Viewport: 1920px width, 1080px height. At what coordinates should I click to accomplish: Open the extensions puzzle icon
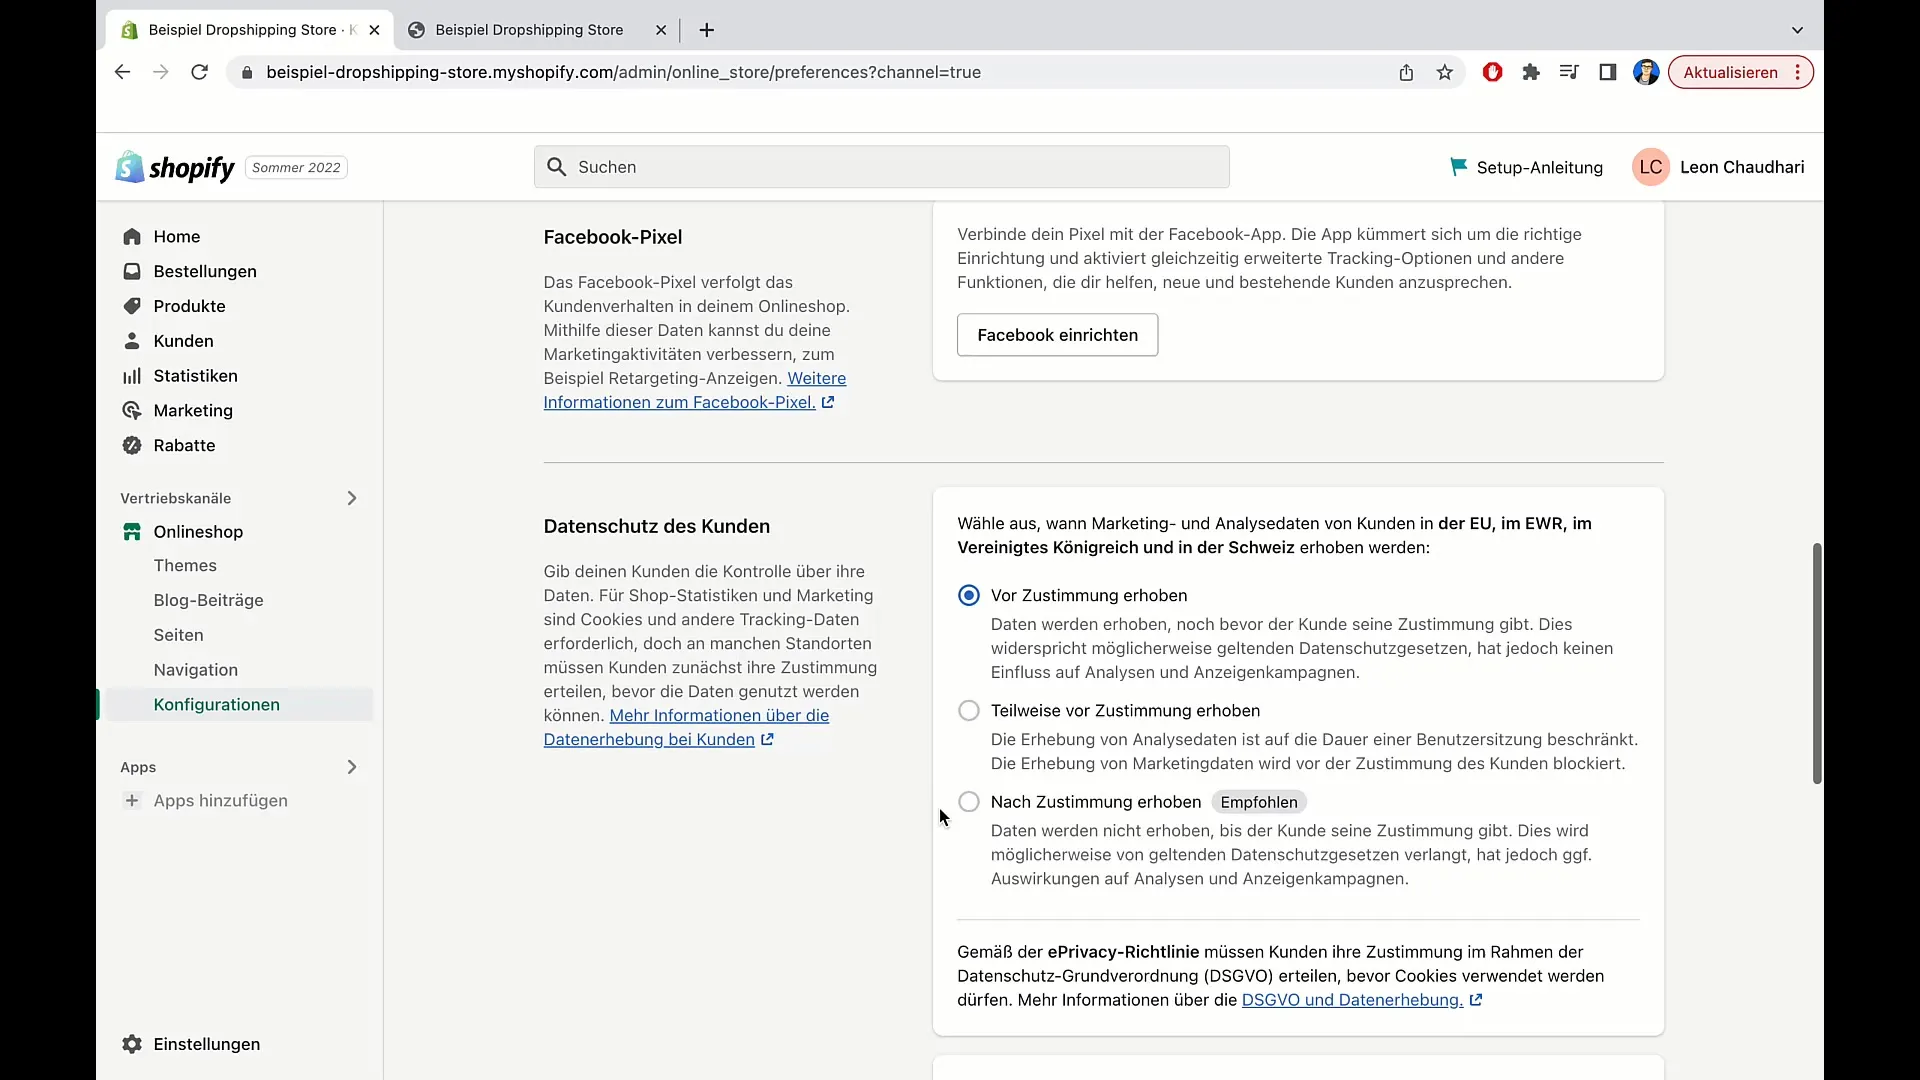pos(1530,72)
